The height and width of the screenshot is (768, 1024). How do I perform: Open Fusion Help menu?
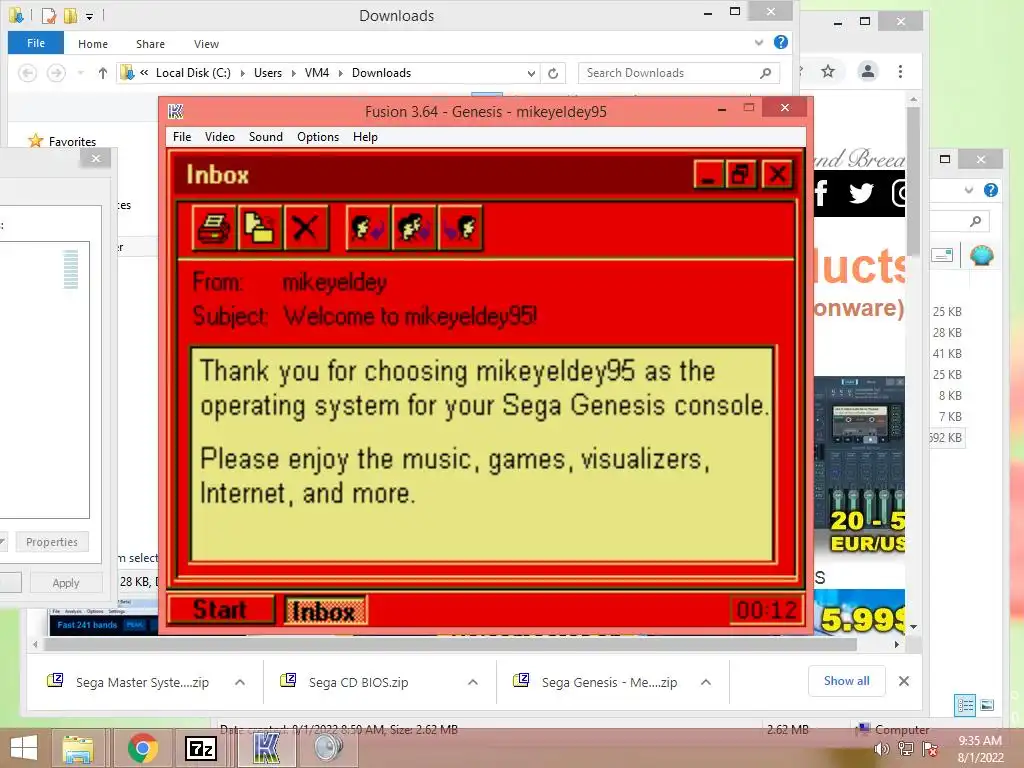[x=365, y=136]
